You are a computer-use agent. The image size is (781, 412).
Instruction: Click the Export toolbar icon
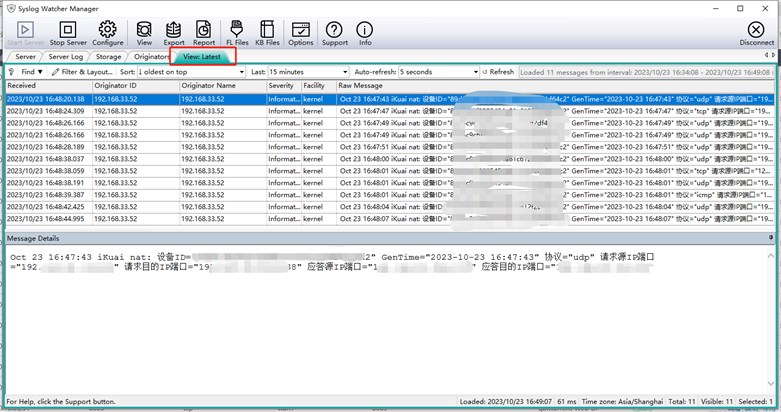click(x=174, y=33)
